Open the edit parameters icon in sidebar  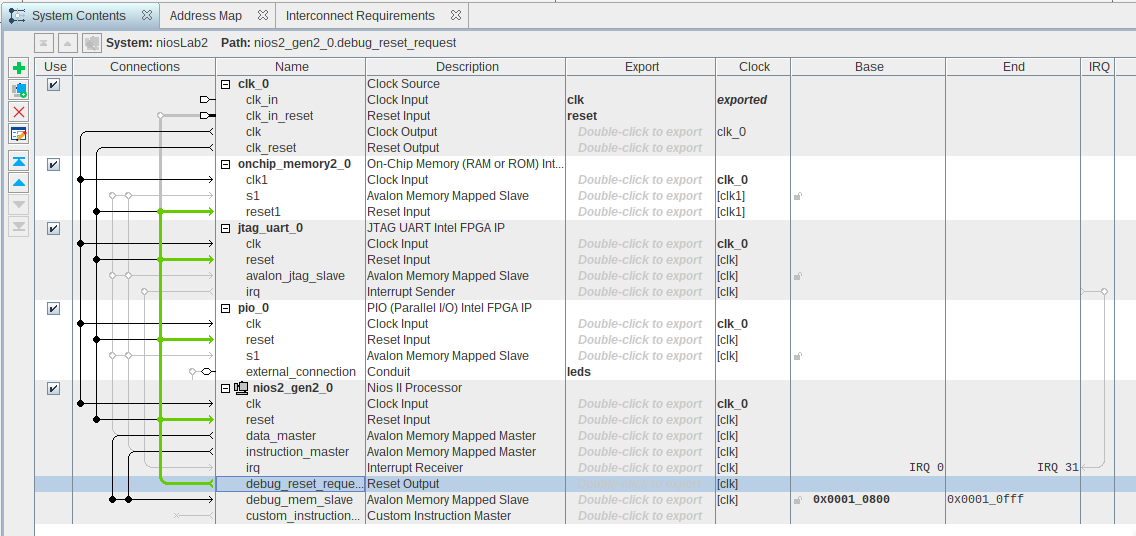(x=20, y=133)
